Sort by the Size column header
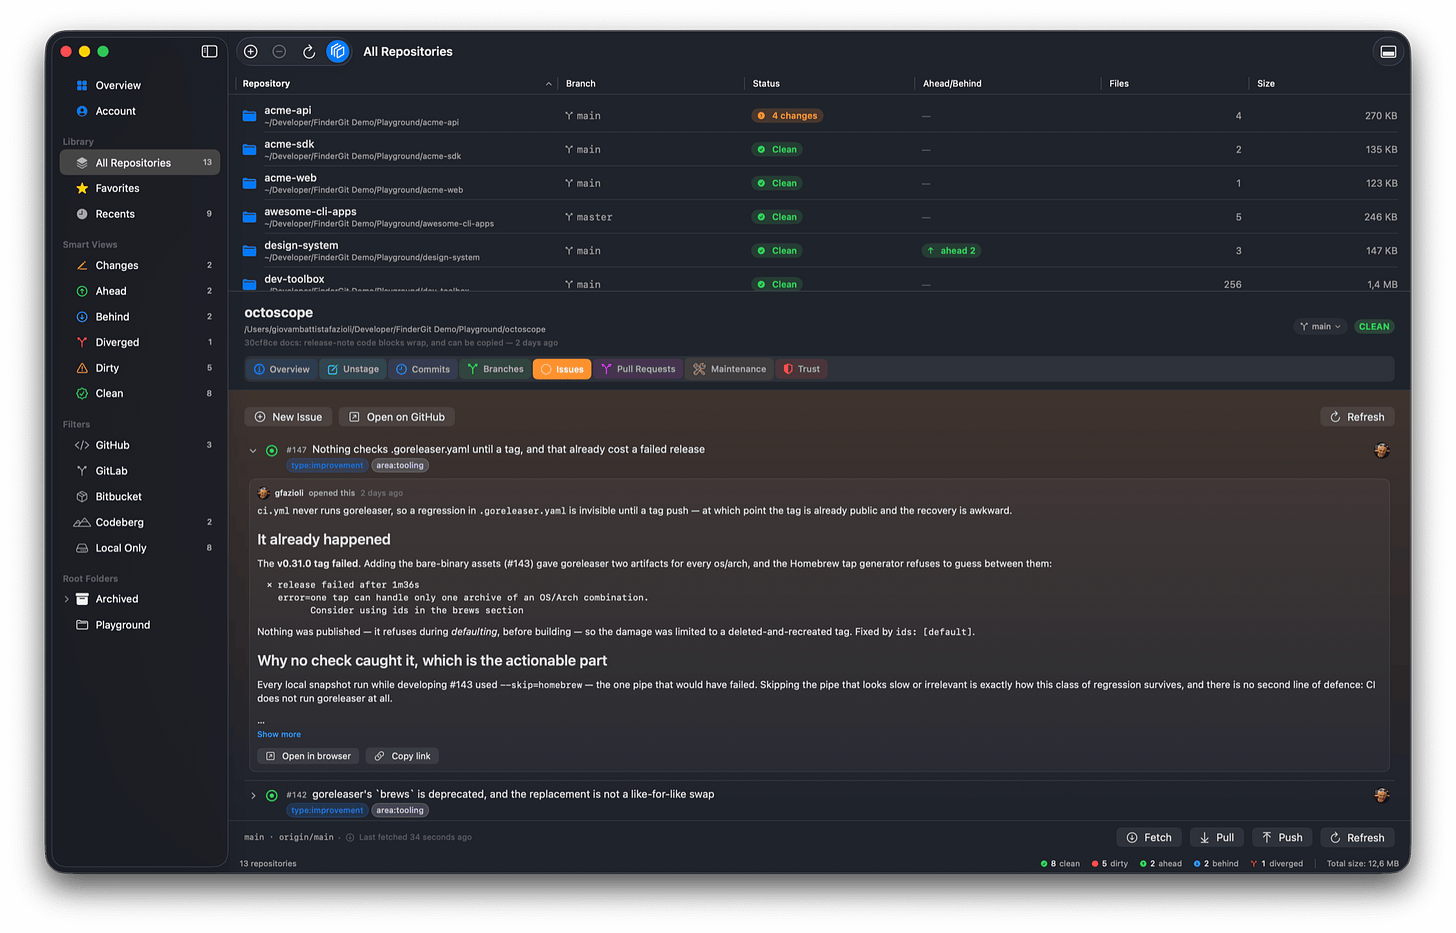 point(1325,83)
